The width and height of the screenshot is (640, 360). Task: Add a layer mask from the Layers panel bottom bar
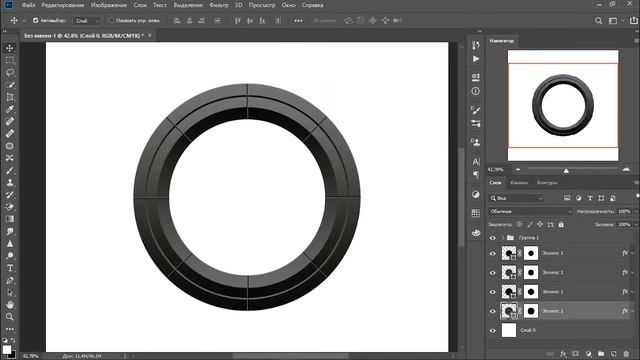click(576, 354)
